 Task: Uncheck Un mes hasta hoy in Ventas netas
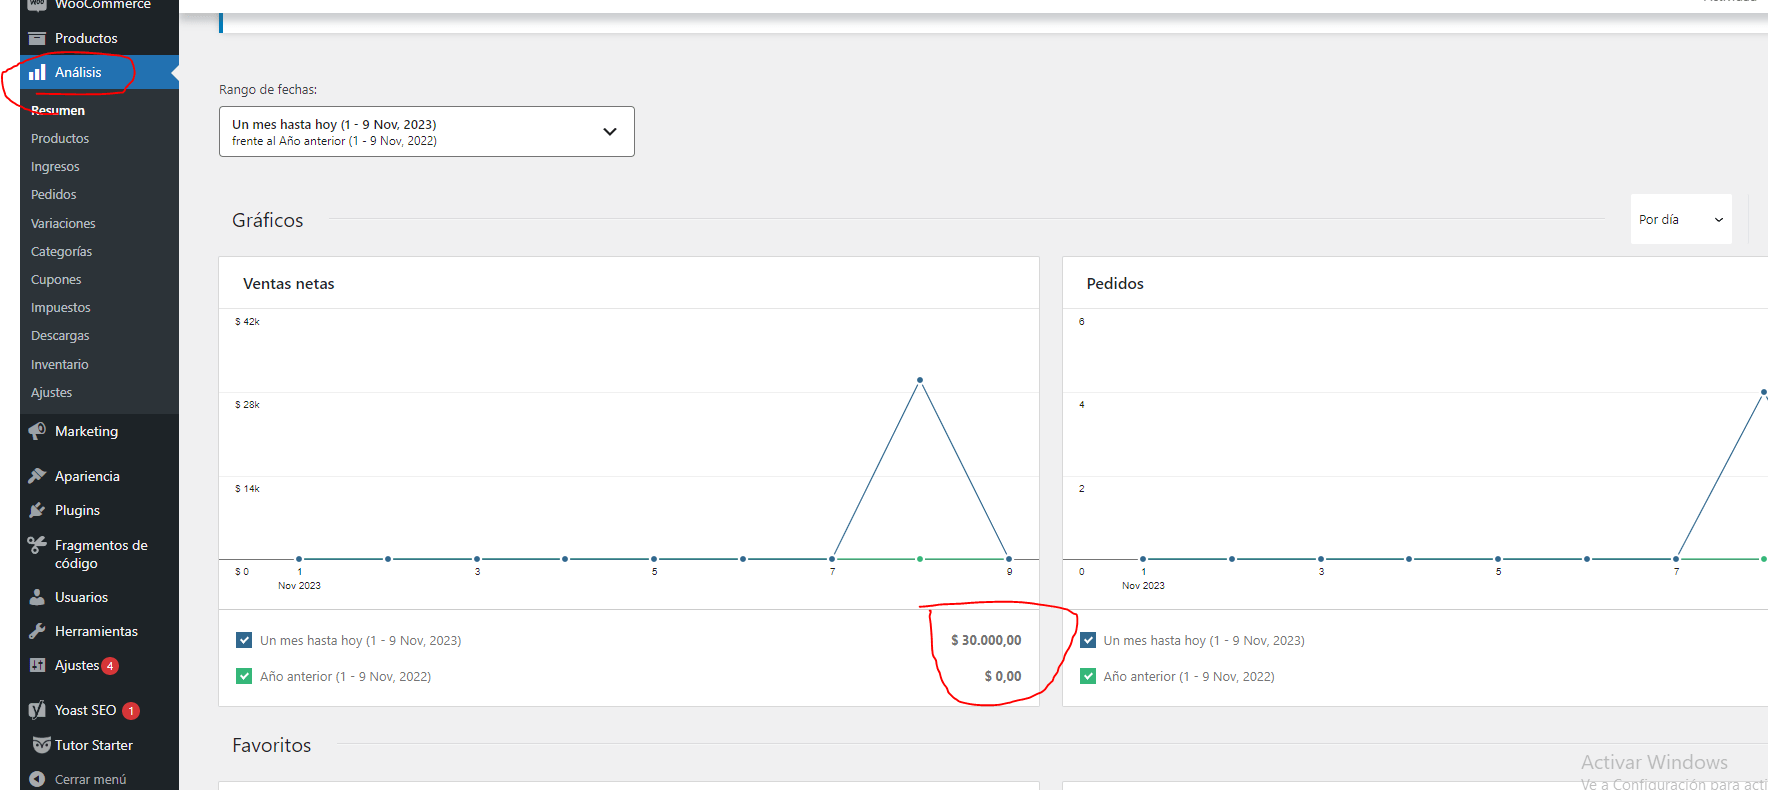tap(244, 640)
